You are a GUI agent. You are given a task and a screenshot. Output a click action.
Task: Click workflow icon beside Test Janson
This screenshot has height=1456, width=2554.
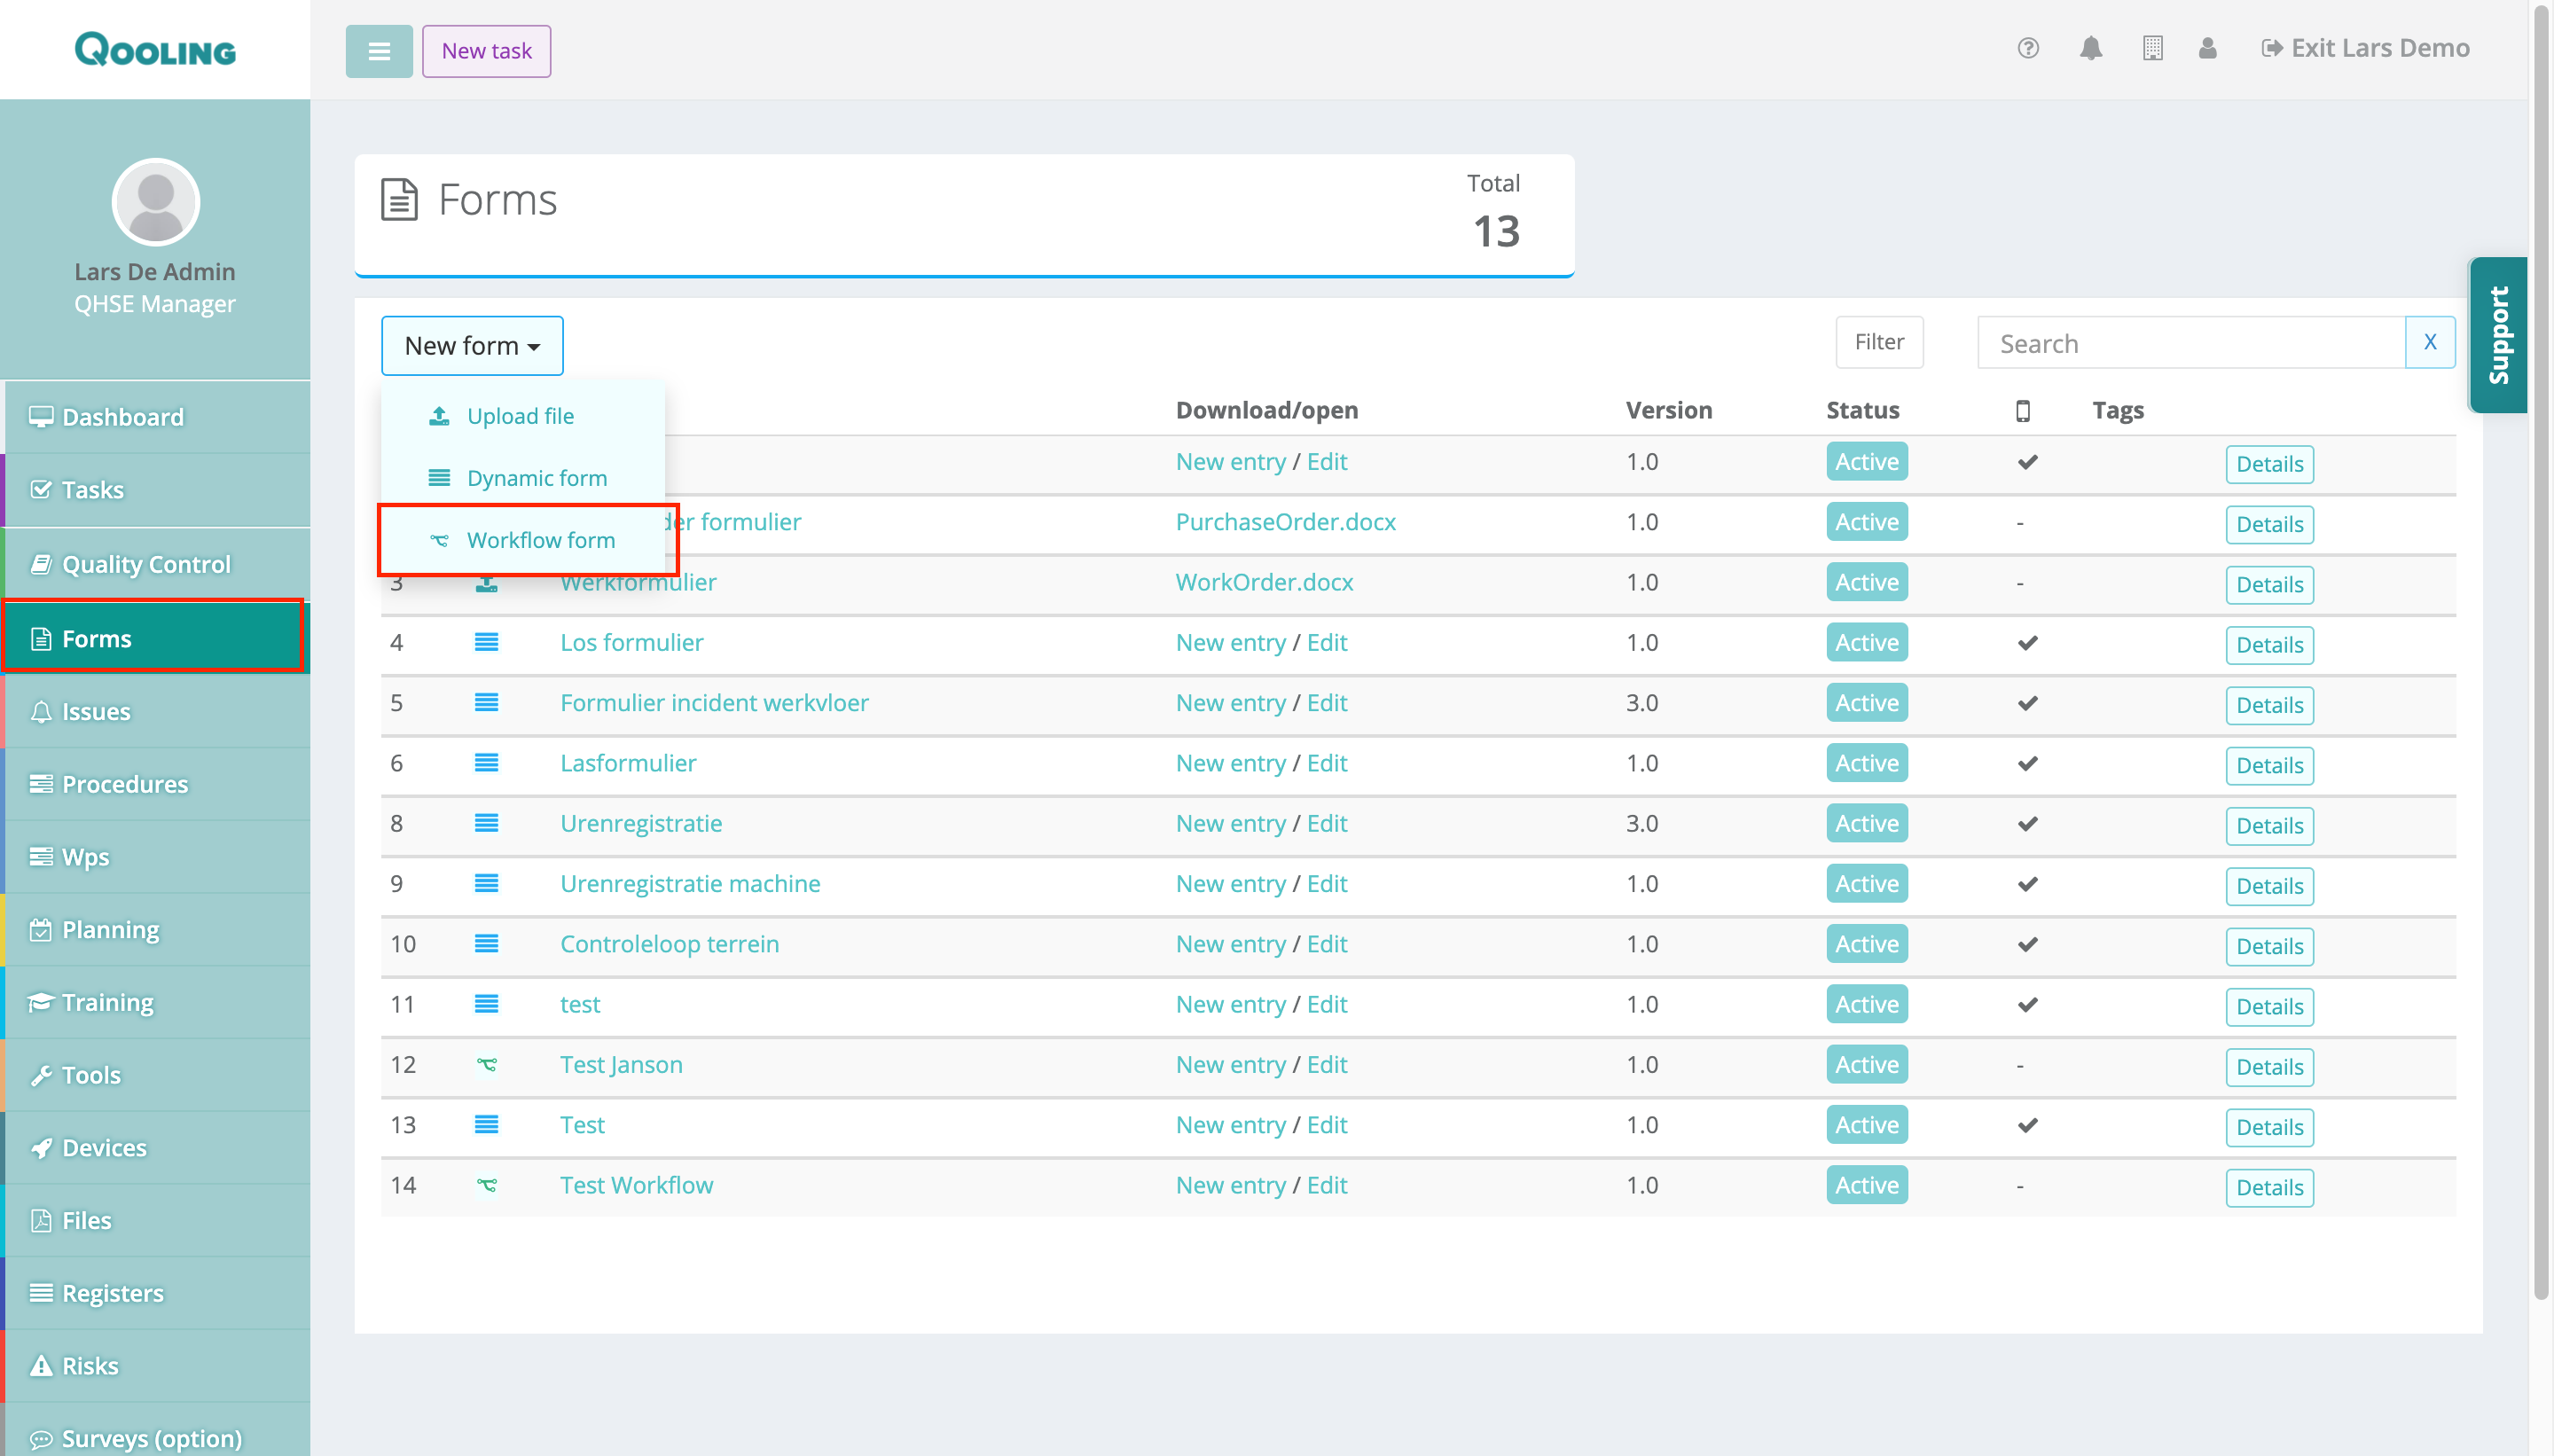click(486, 1065)
